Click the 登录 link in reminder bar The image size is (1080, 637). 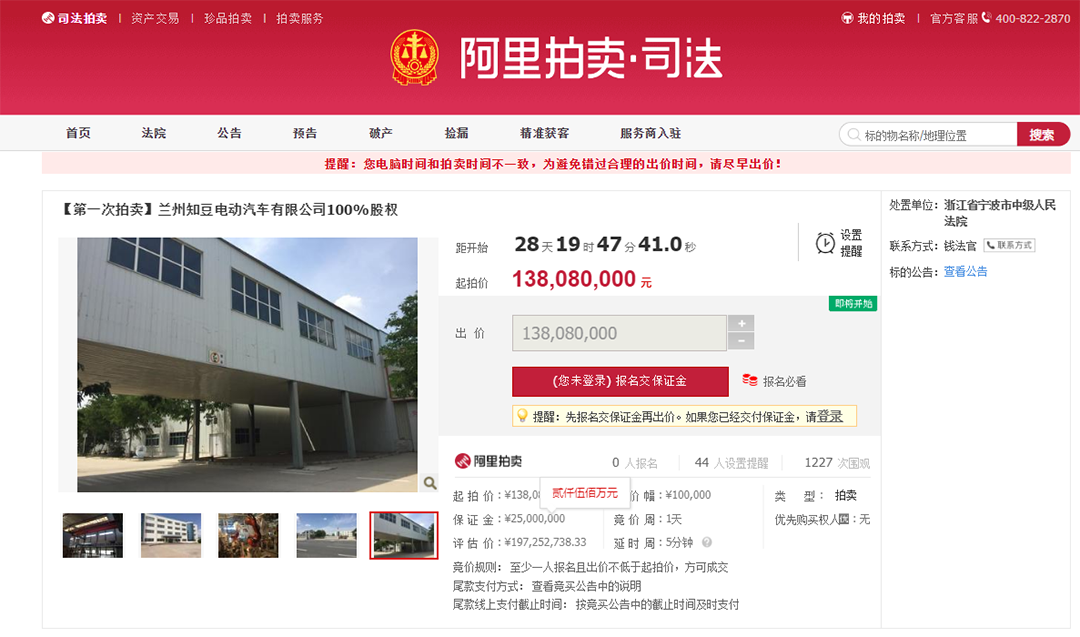pos(829,416)
